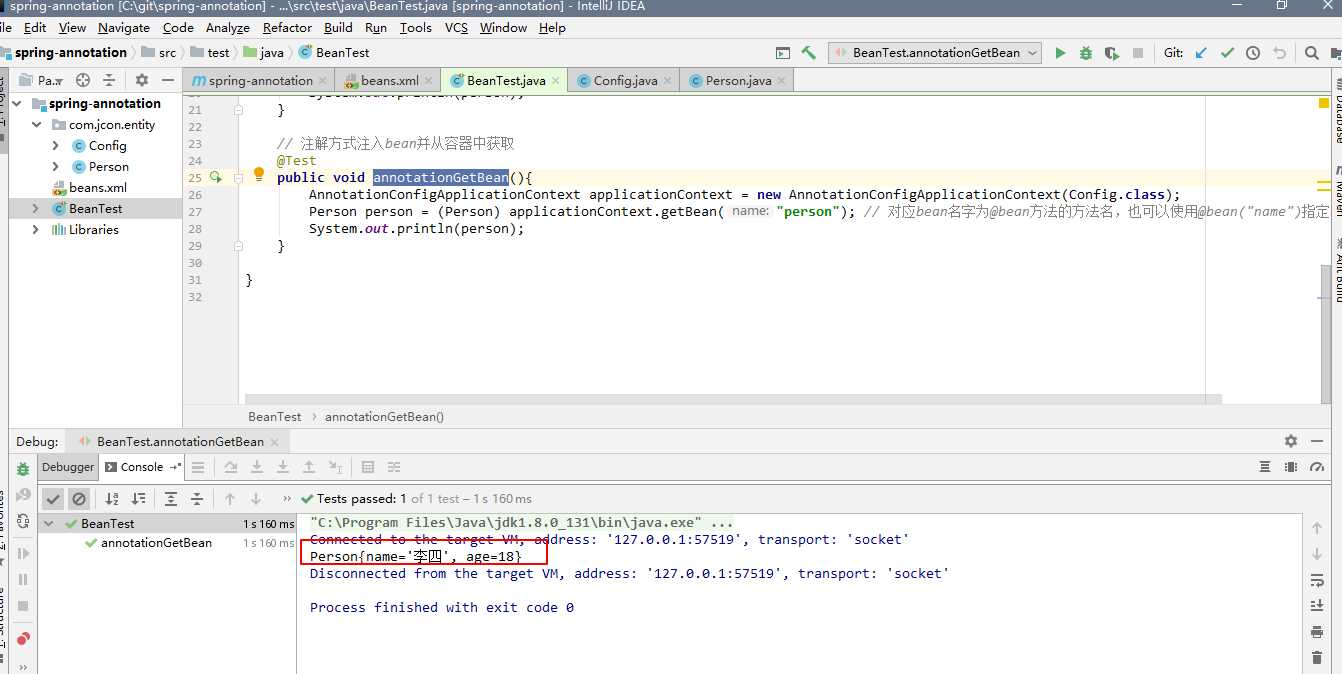Show Git history clock icon

click(x=1252, y=53)
